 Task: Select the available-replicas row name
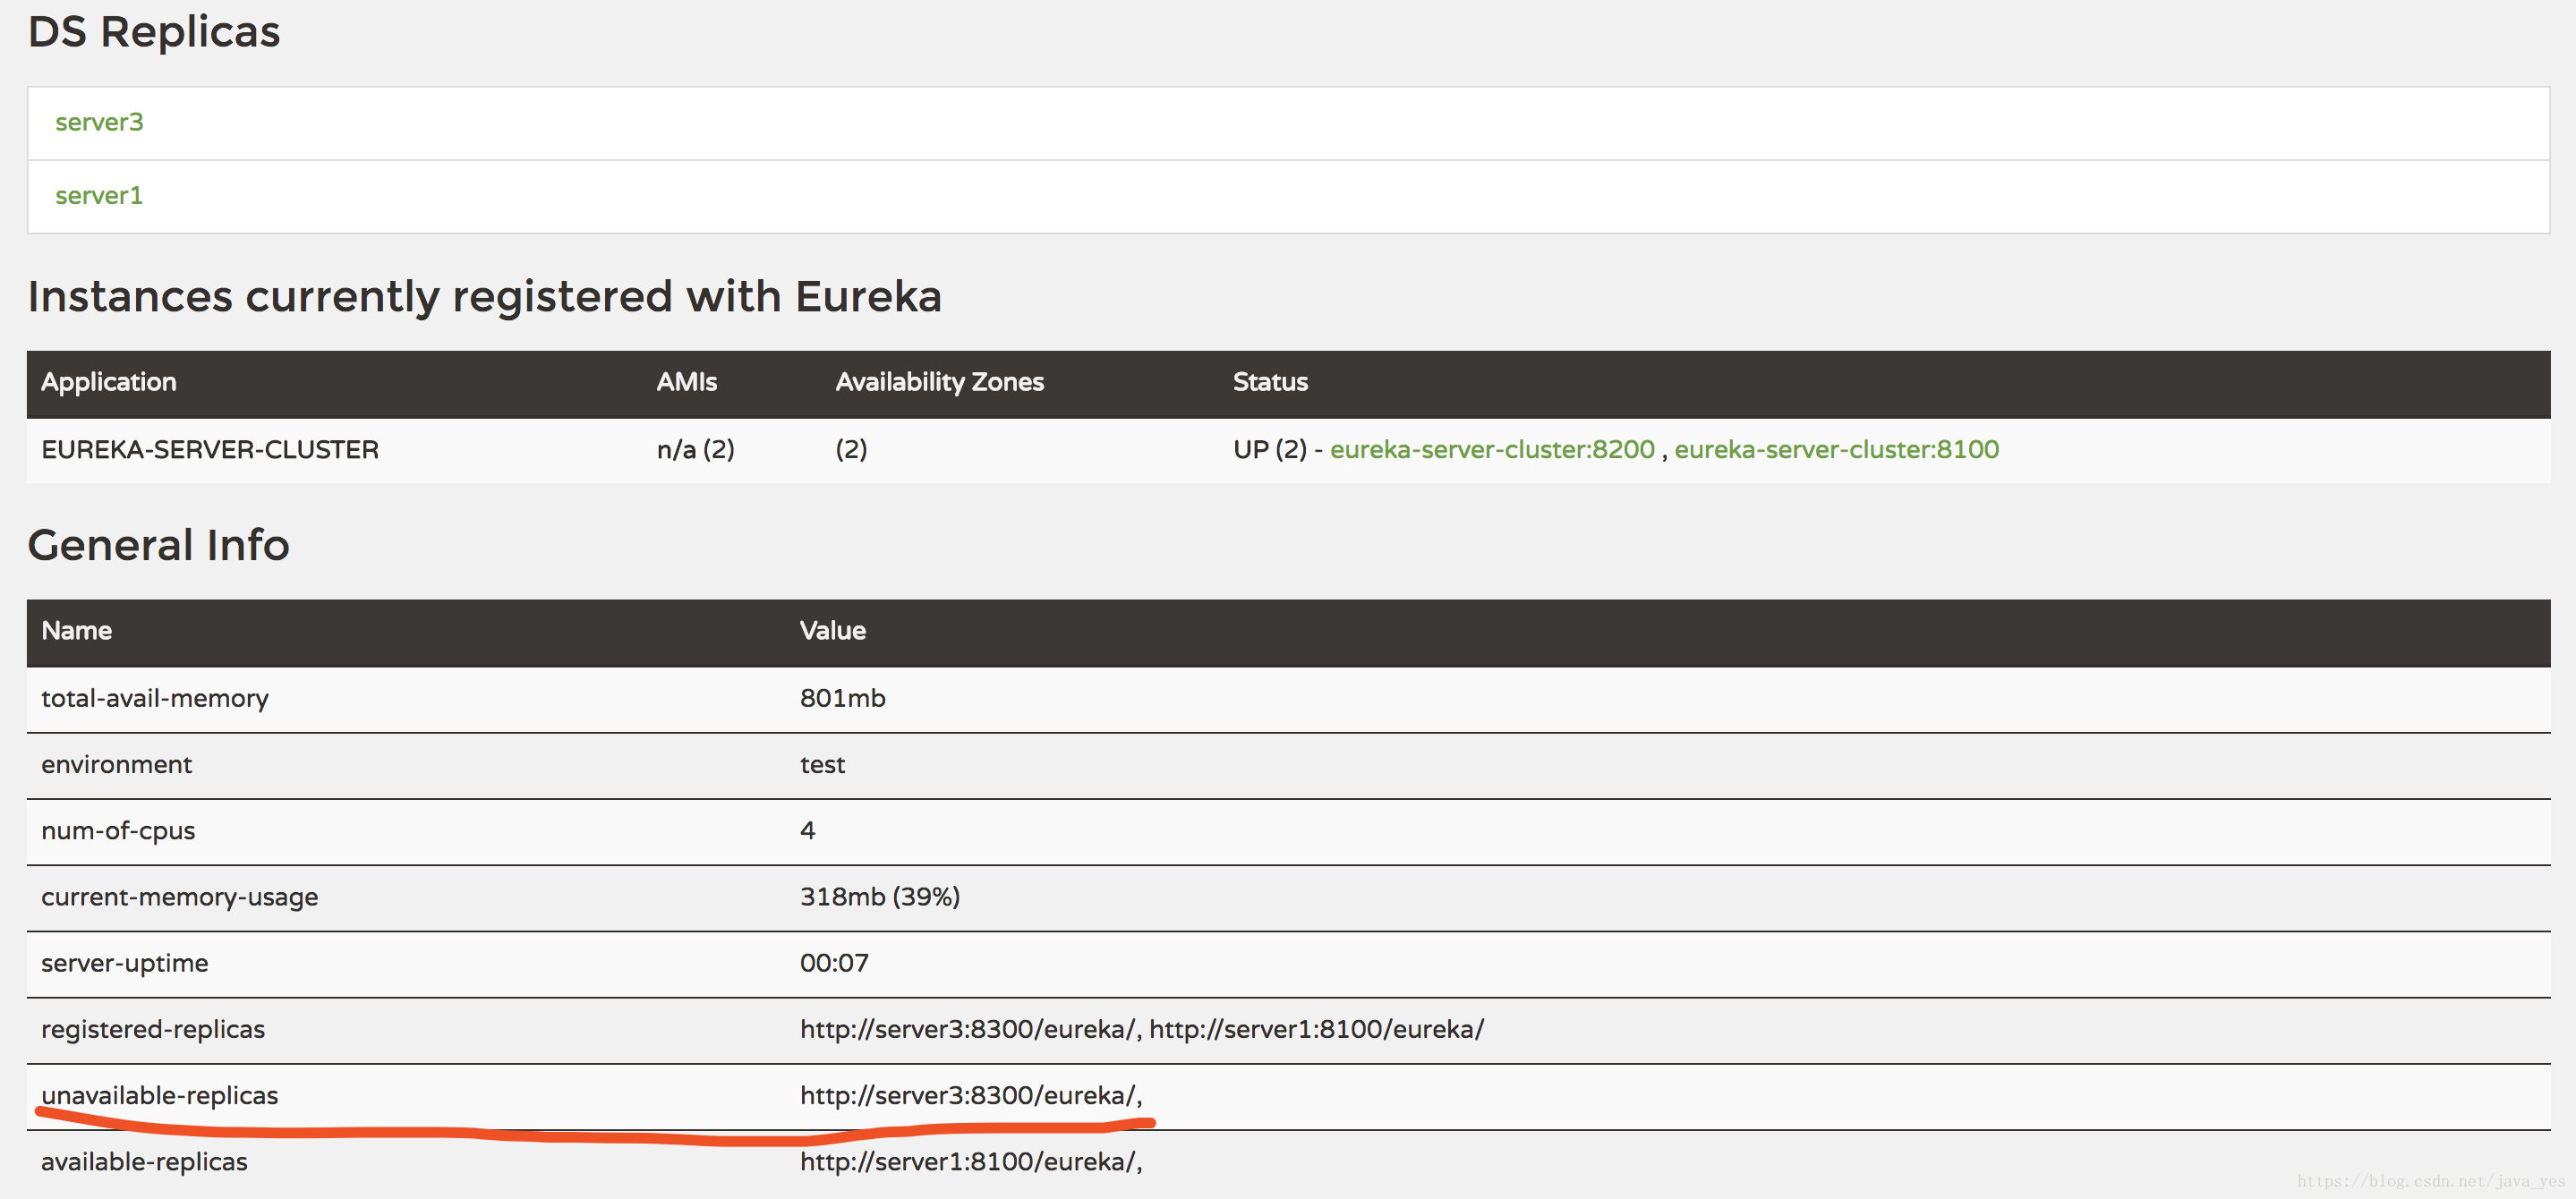click(x=144, y=1162)
